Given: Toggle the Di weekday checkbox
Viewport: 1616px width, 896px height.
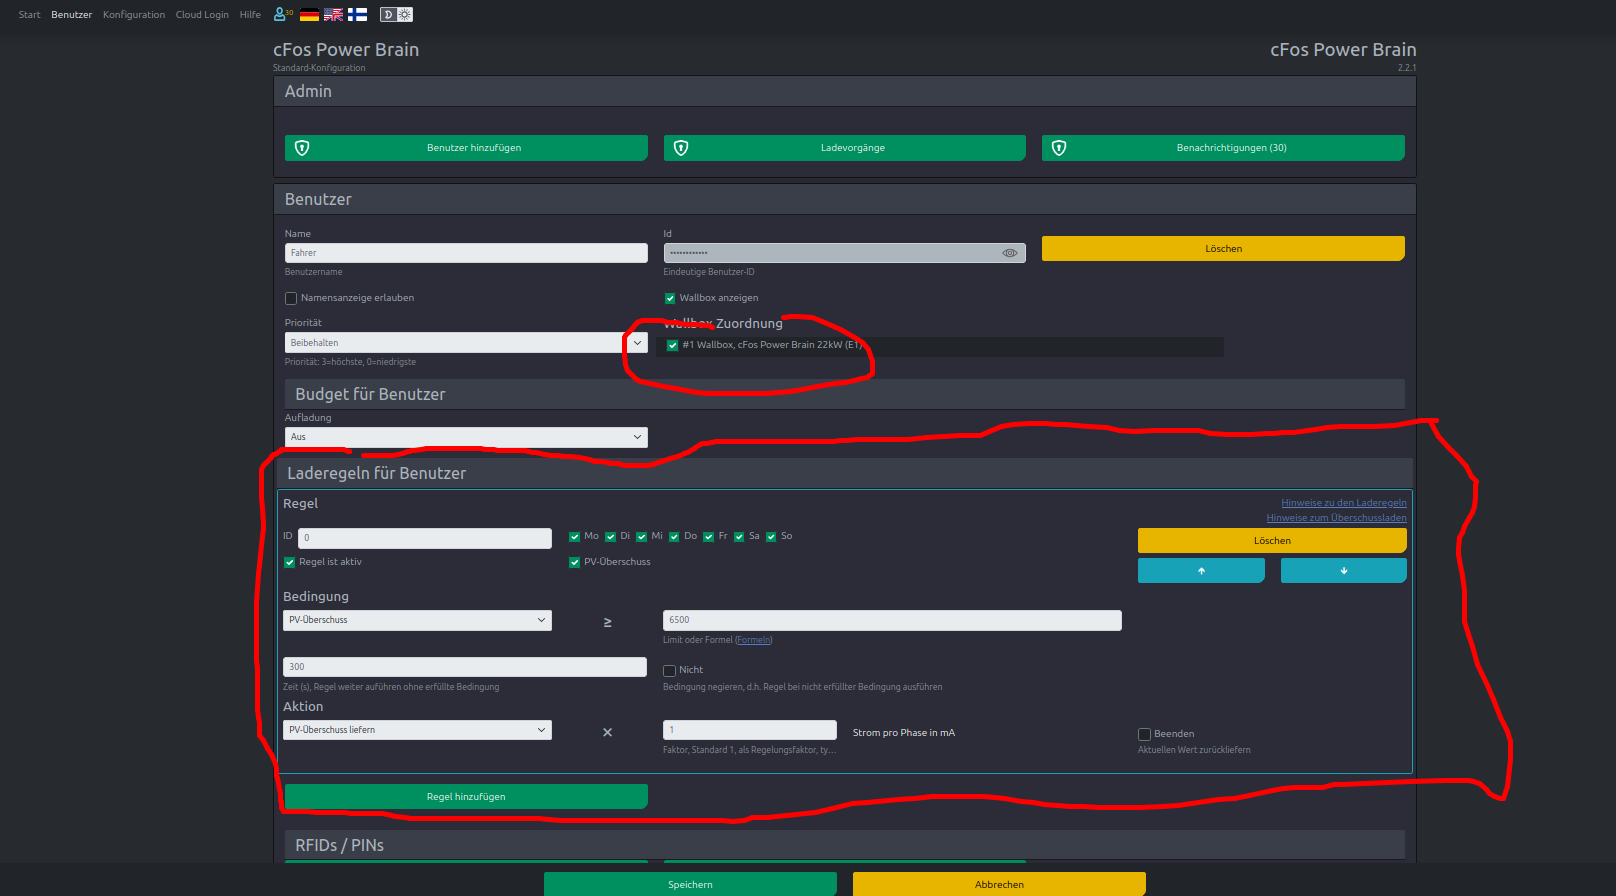Looking at the screenshot, I should tap(610, 536).
